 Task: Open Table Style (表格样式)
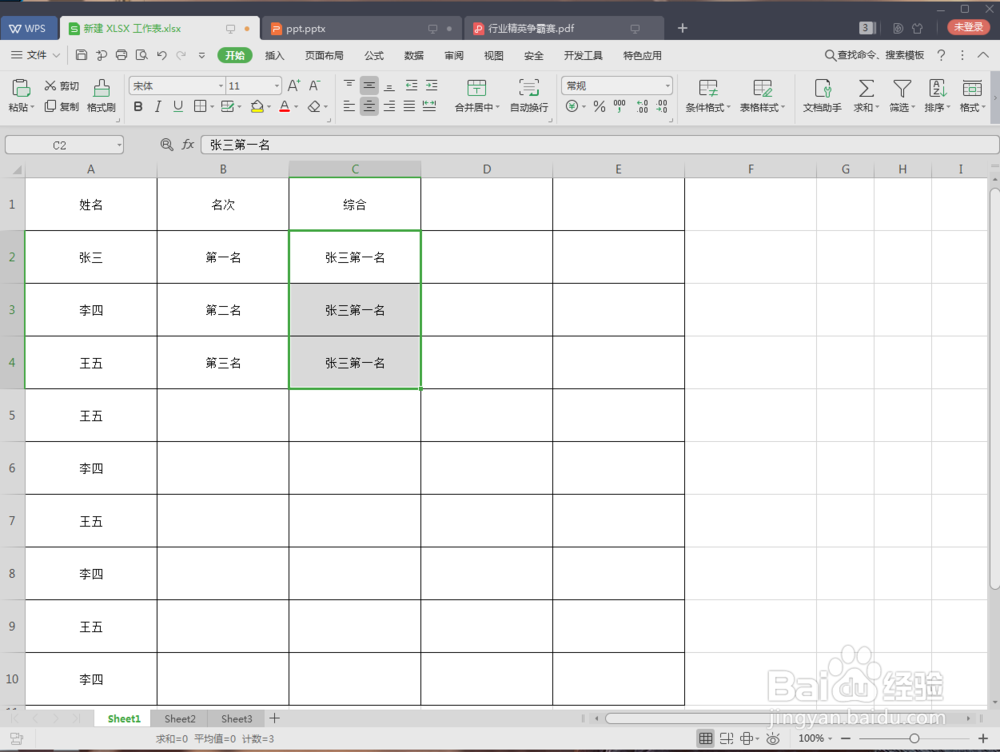click(x=762, y=96)
